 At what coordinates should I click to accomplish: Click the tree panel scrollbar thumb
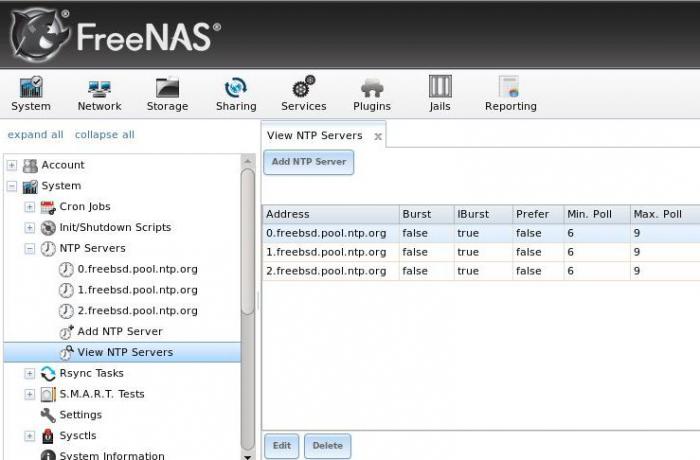248,242
